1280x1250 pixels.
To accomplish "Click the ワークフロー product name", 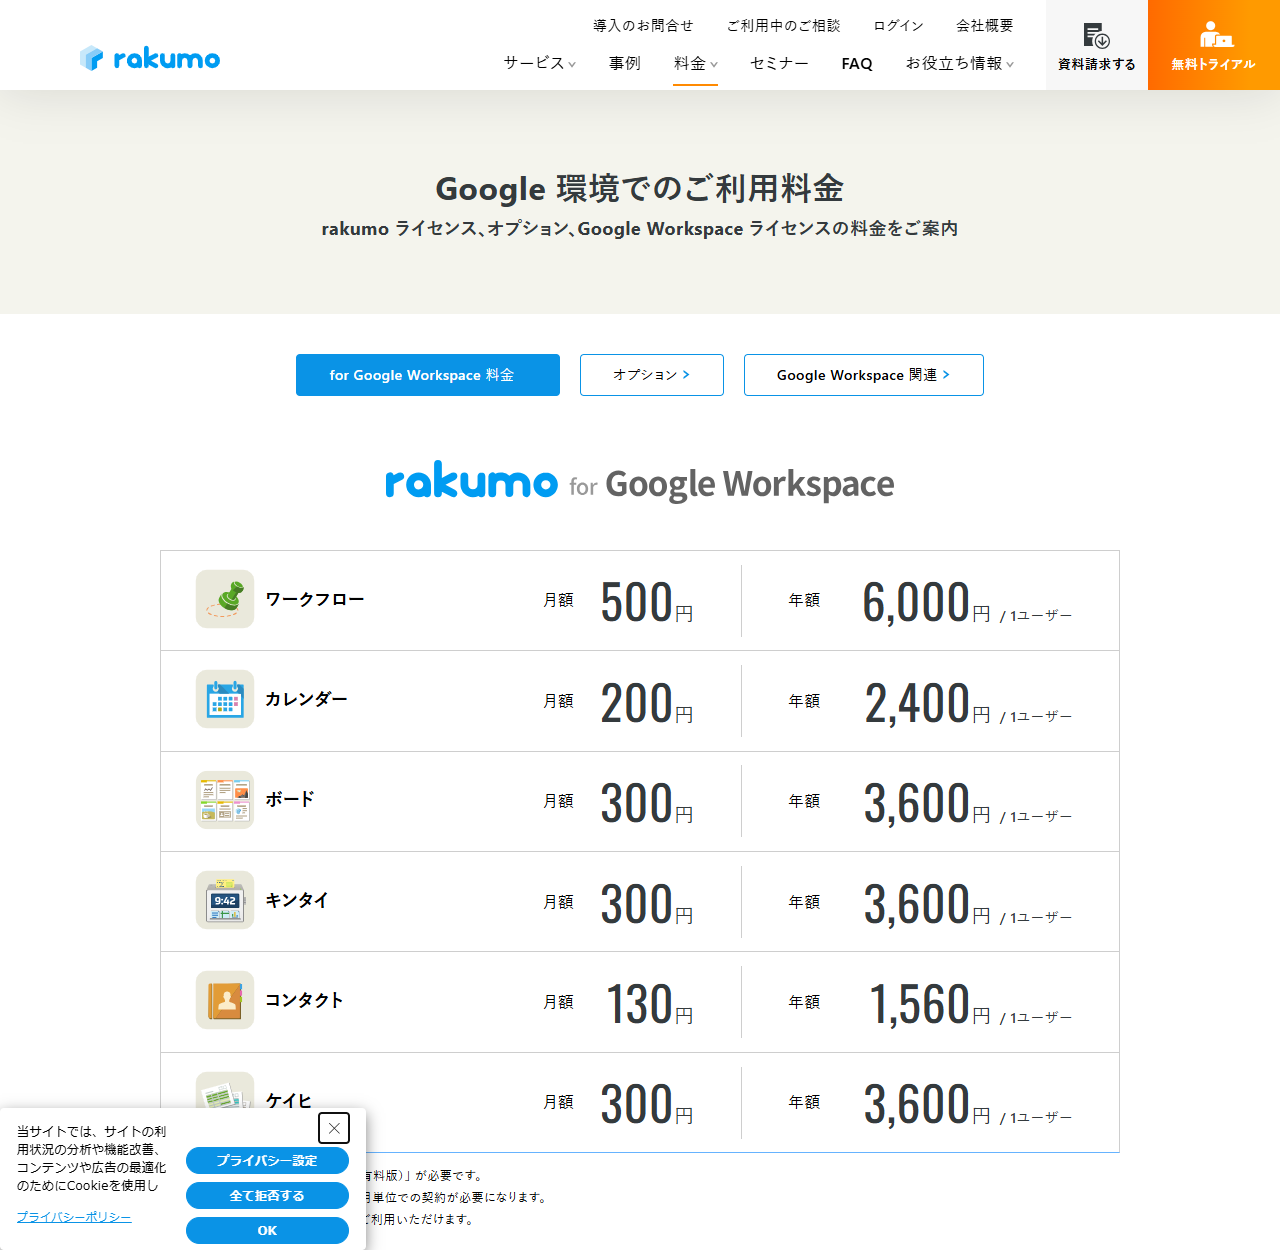I will [315, 599].
